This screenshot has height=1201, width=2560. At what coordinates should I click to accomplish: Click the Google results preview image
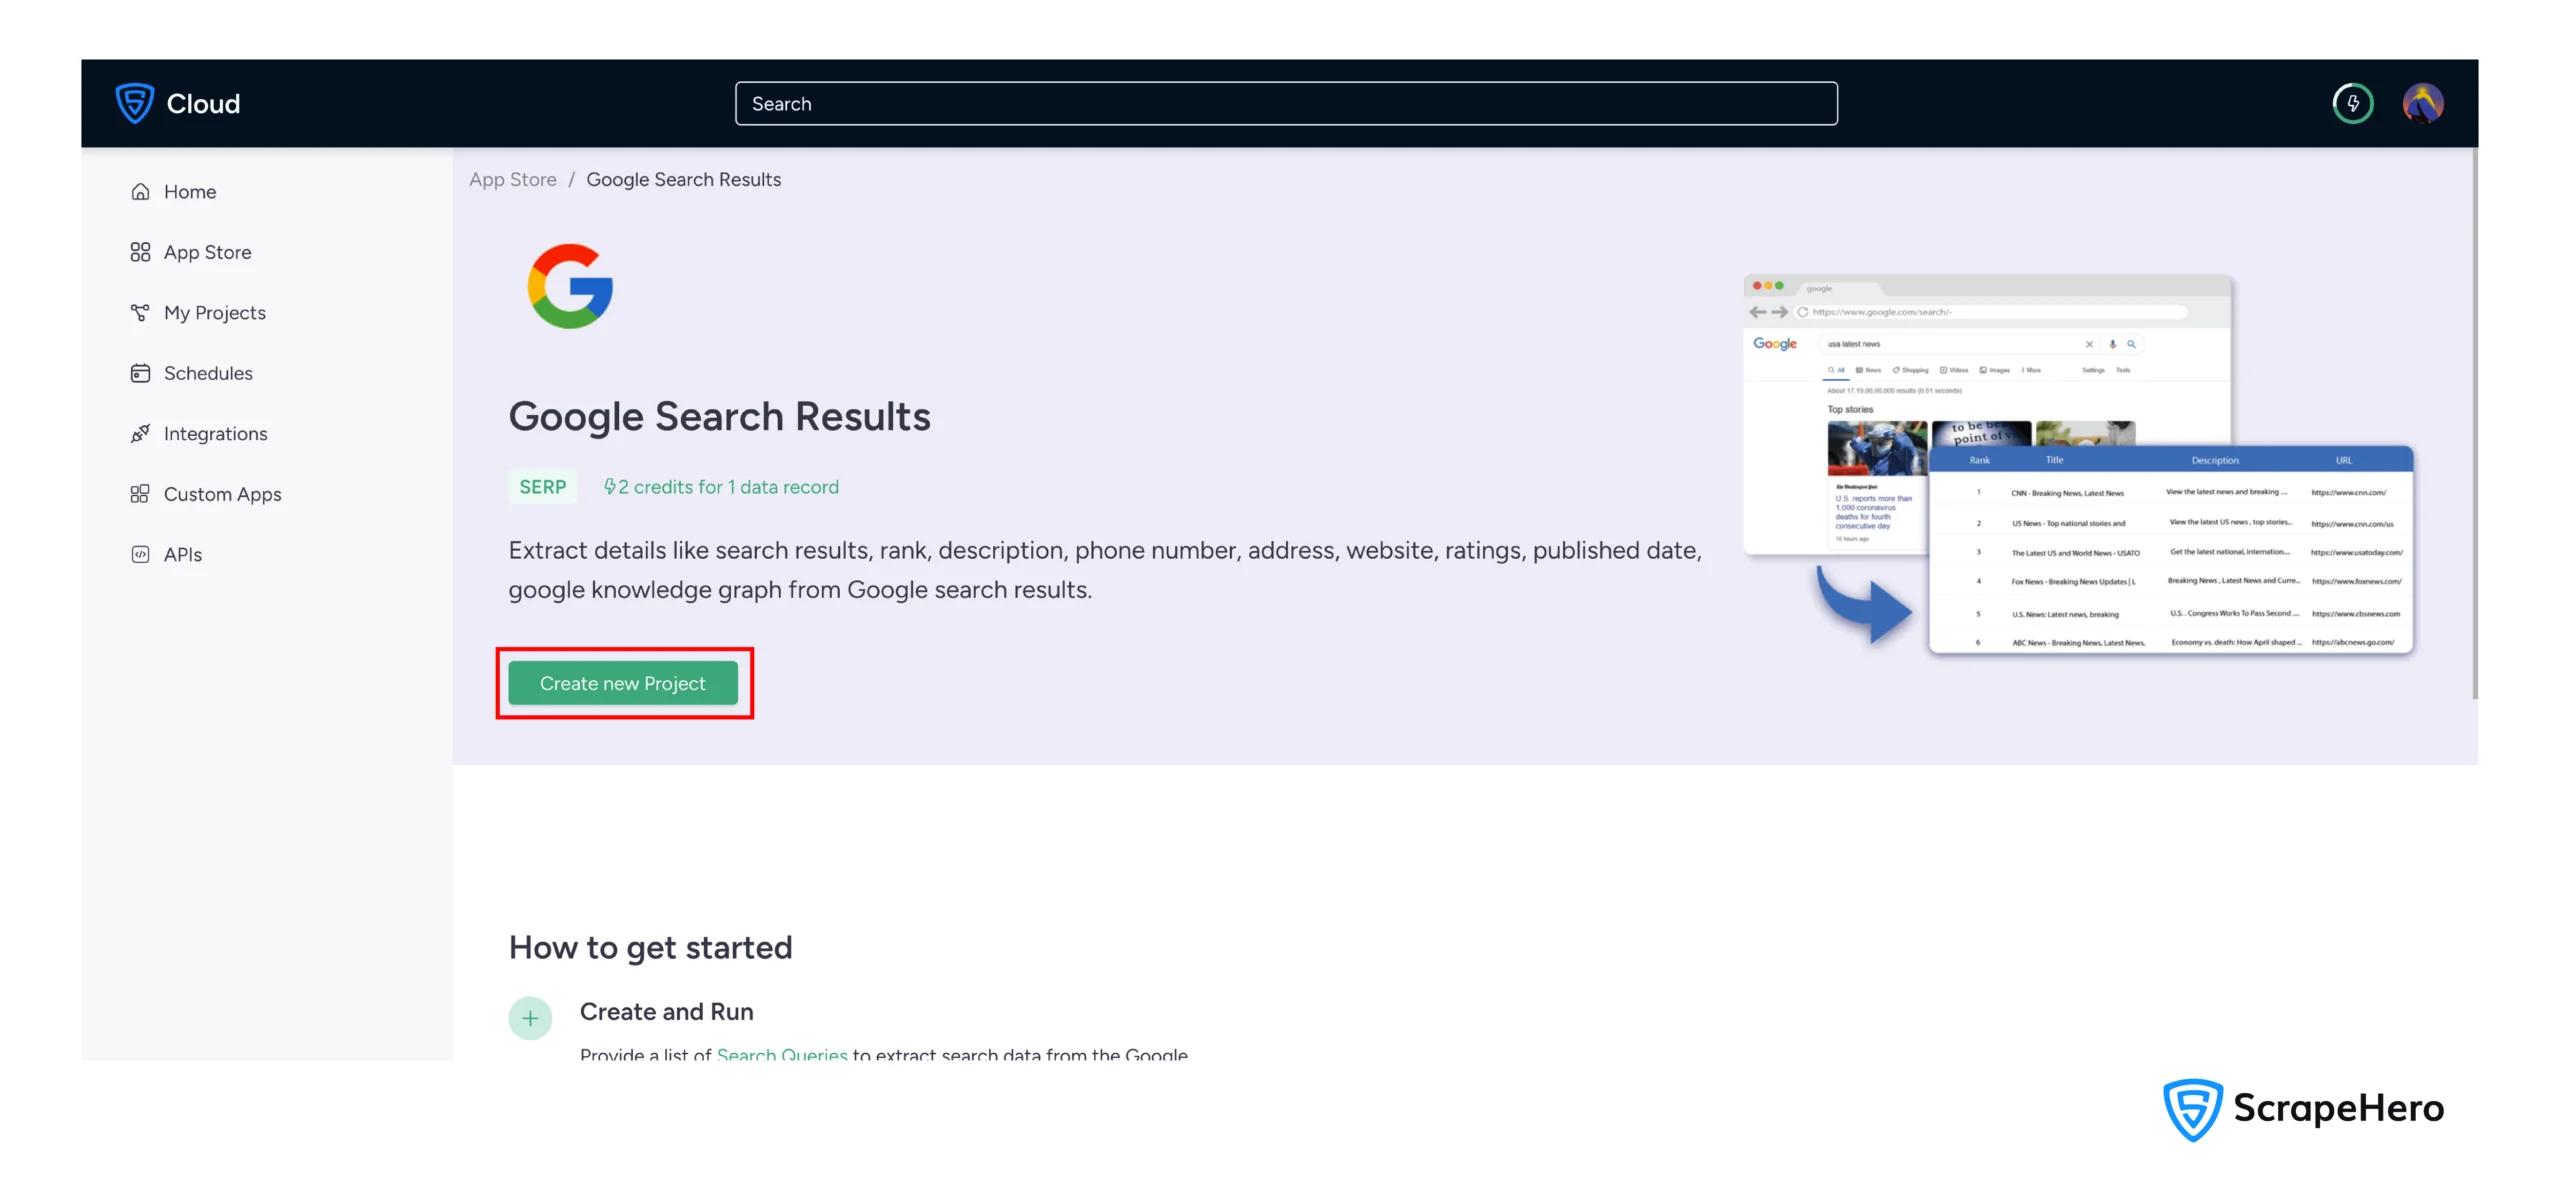[x=2078, y=465]
